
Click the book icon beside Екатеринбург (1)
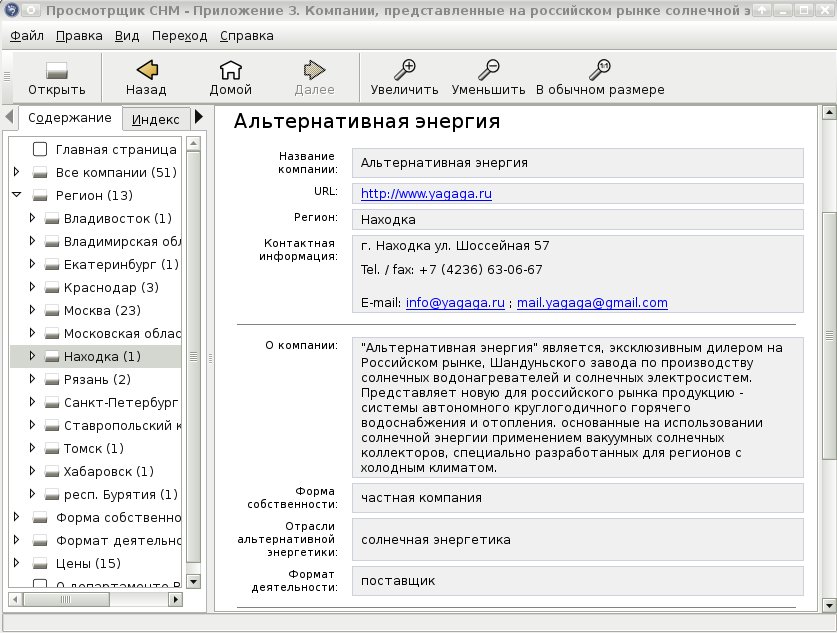[52, 265]
